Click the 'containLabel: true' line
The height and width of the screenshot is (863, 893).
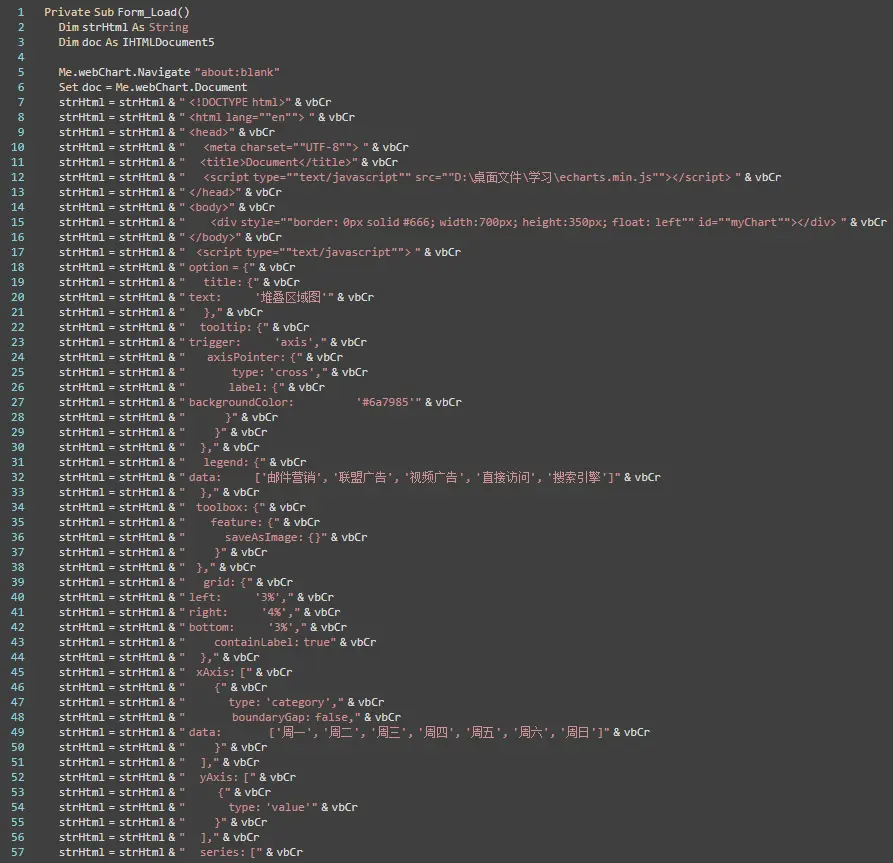pyautogui.click(x=217, y=642)
